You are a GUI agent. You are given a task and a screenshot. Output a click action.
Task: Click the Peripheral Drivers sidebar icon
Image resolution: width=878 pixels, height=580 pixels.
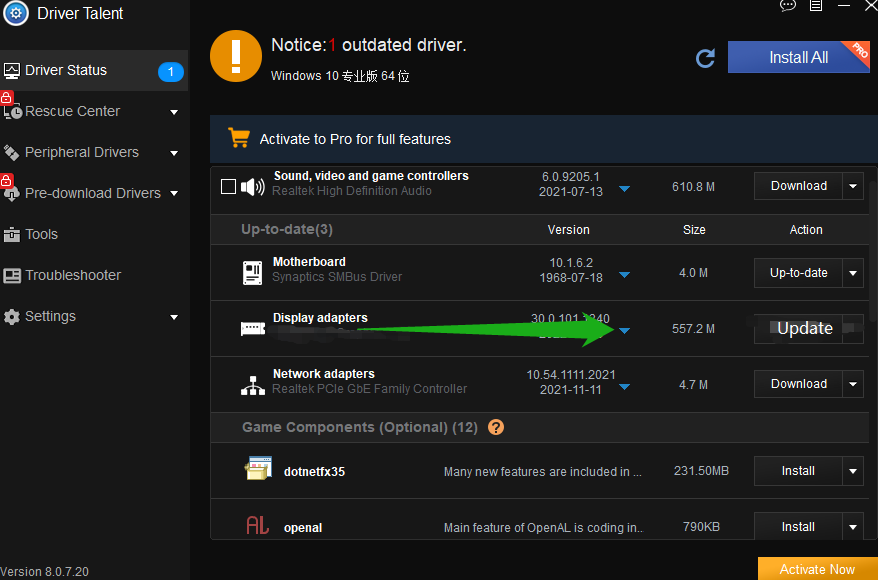pyautogui.click(x=11, y=152)
